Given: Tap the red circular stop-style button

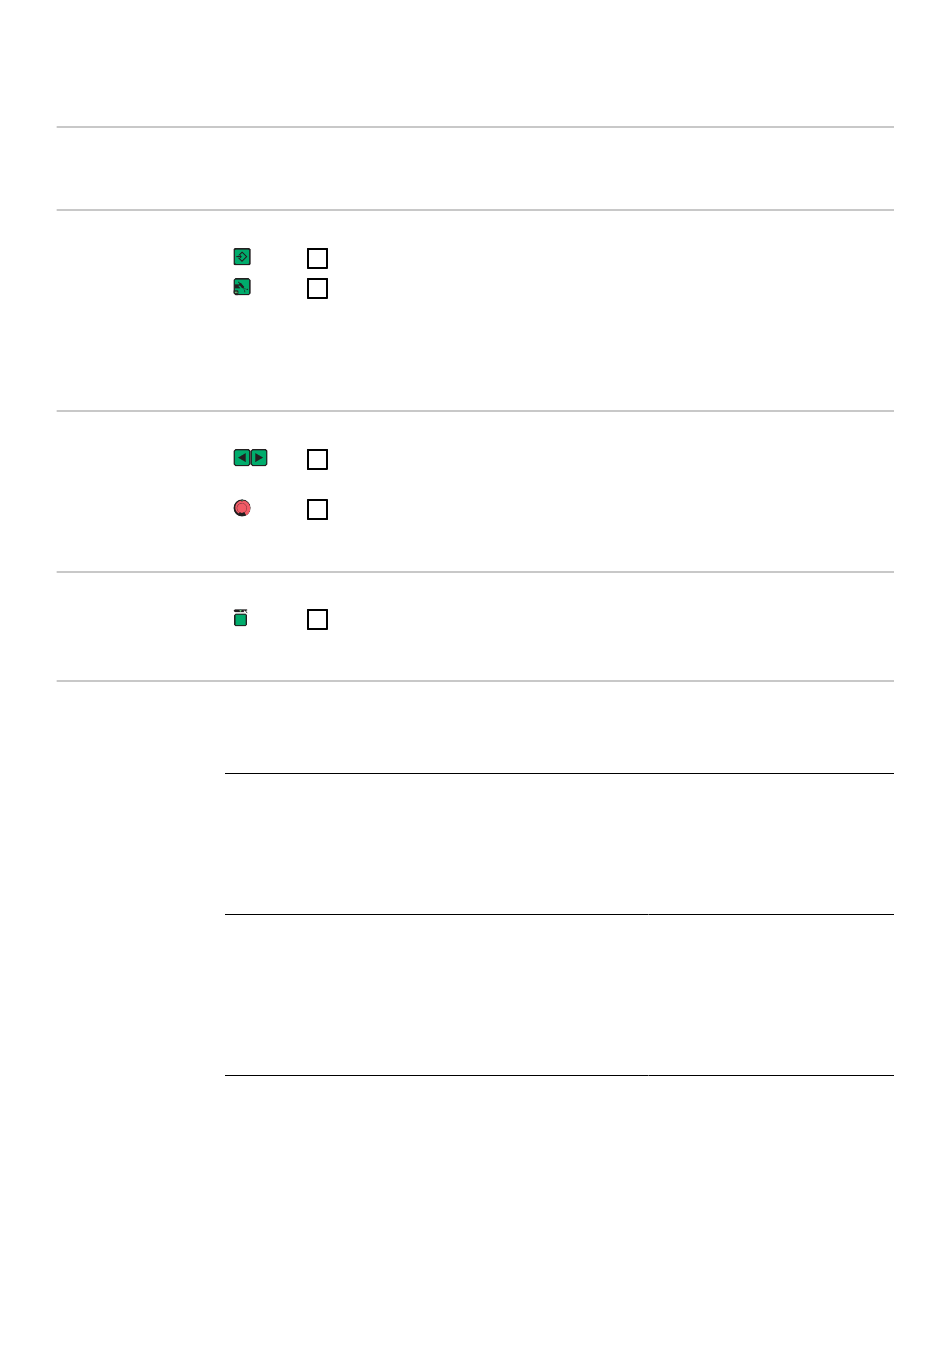Looking at the screenshot, I should 242,508.
